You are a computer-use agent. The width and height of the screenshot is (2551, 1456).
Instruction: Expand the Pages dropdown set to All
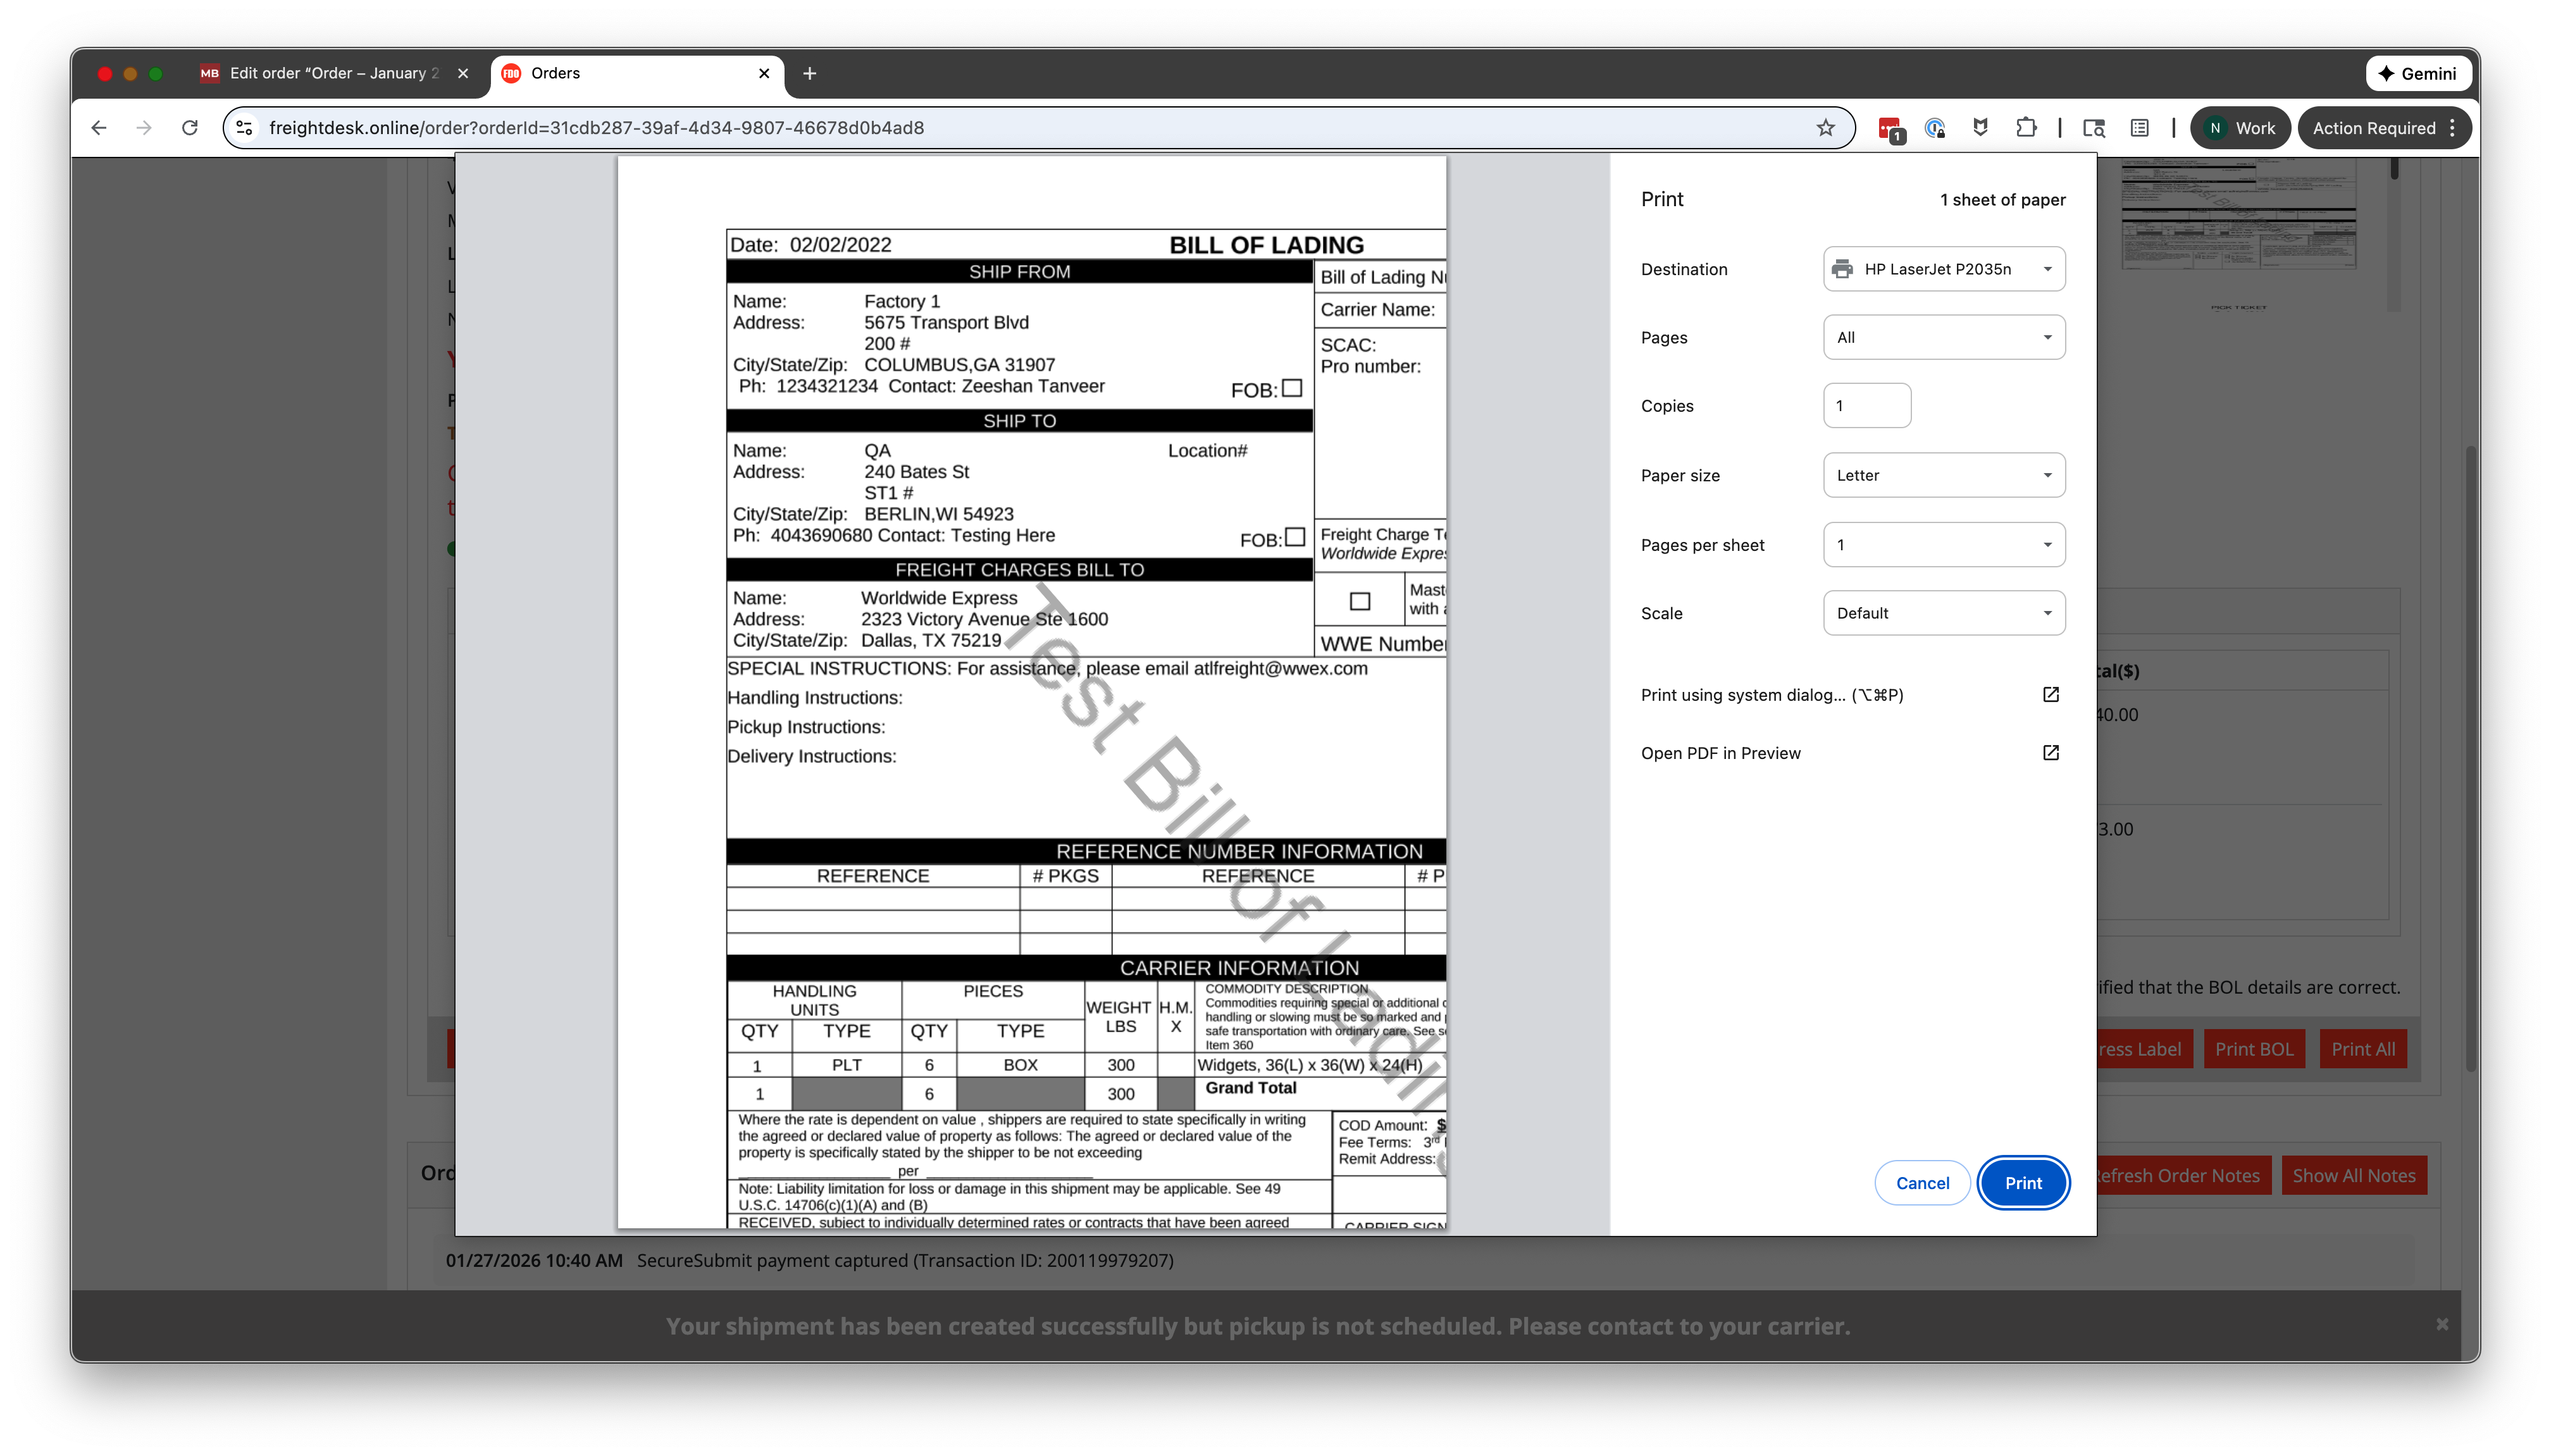pyautogui.click(x=1943, y=338)
